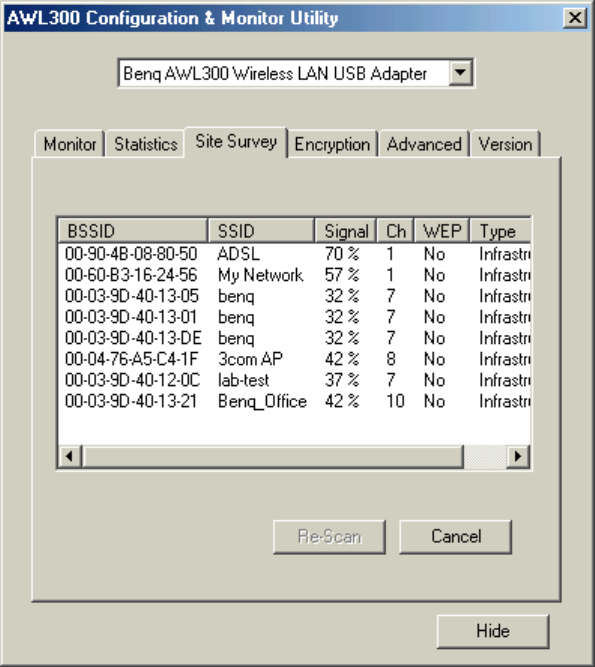Screen dimensions: 595x667
Task: Select the 3com AP network
Action: click(250, 359)
